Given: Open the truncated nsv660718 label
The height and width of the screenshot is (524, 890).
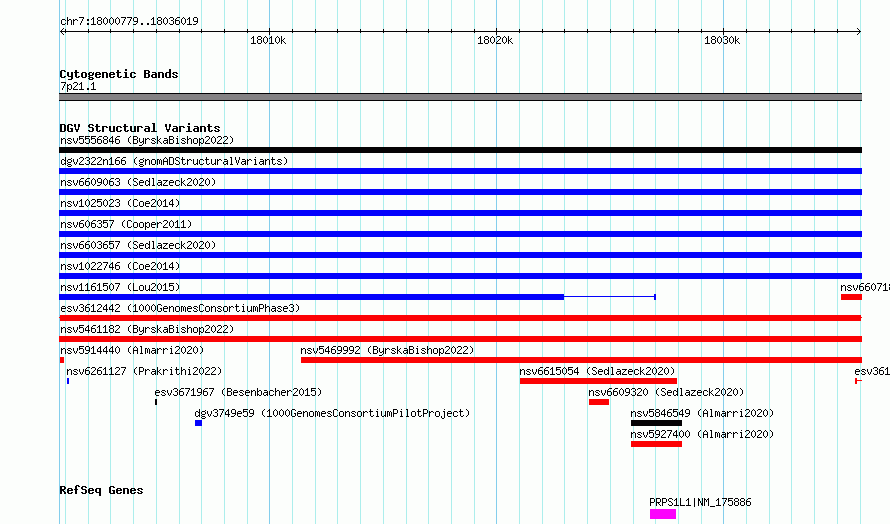Looking at the screenshot, I should (x=865, y=287).
